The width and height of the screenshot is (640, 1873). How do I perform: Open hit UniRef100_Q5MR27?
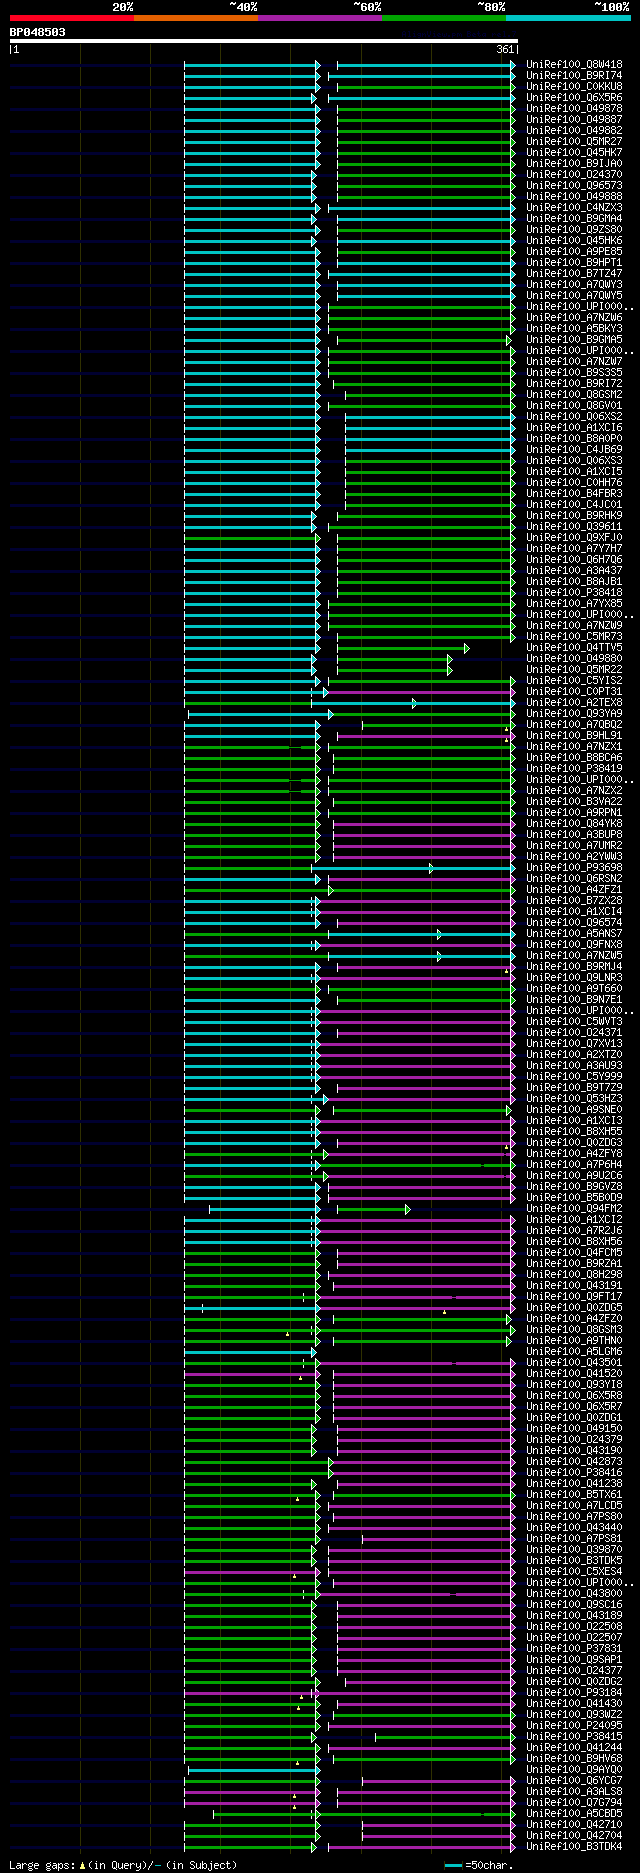click(574, 142)
